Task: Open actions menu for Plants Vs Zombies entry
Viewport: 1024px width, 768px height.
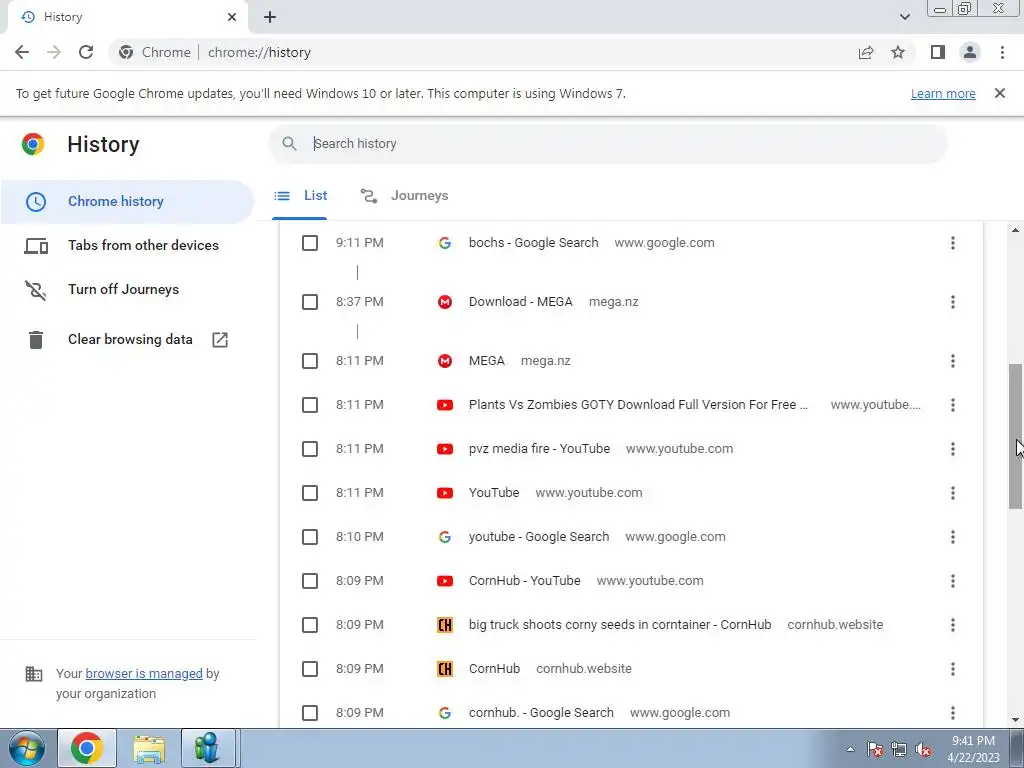Action: (952, 405)
